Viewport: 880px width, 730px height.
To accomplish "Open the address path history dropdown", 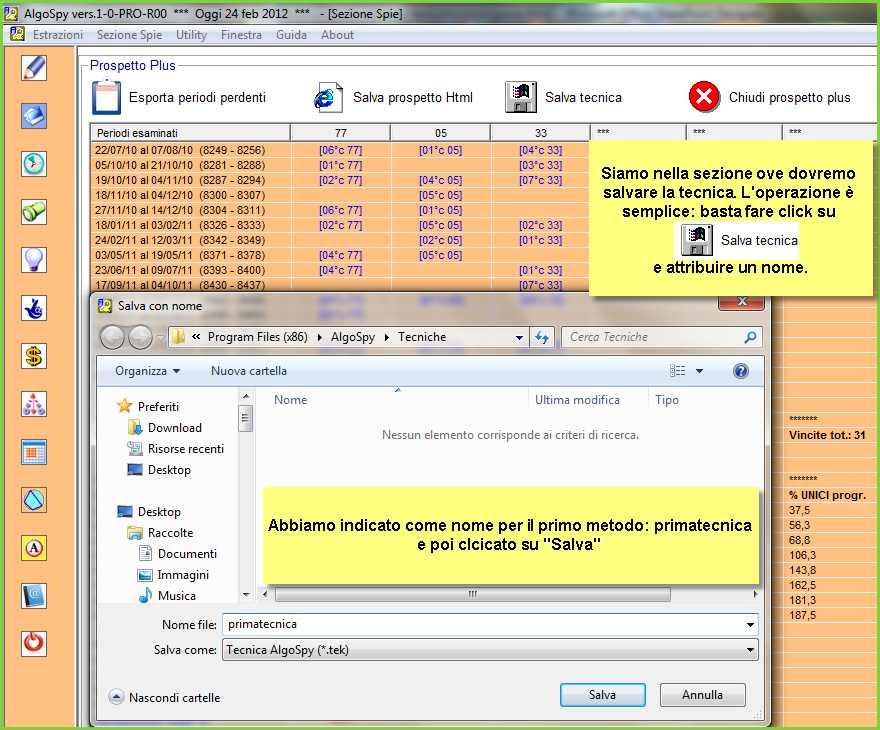I will [x=519, y=337].
